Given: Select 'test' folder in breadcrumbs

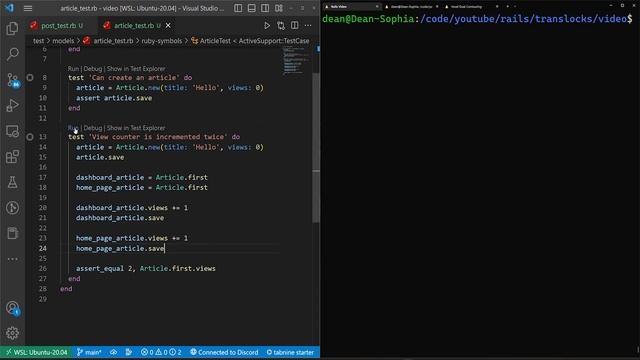Looking at the screenshot, I should pos(38,41).
